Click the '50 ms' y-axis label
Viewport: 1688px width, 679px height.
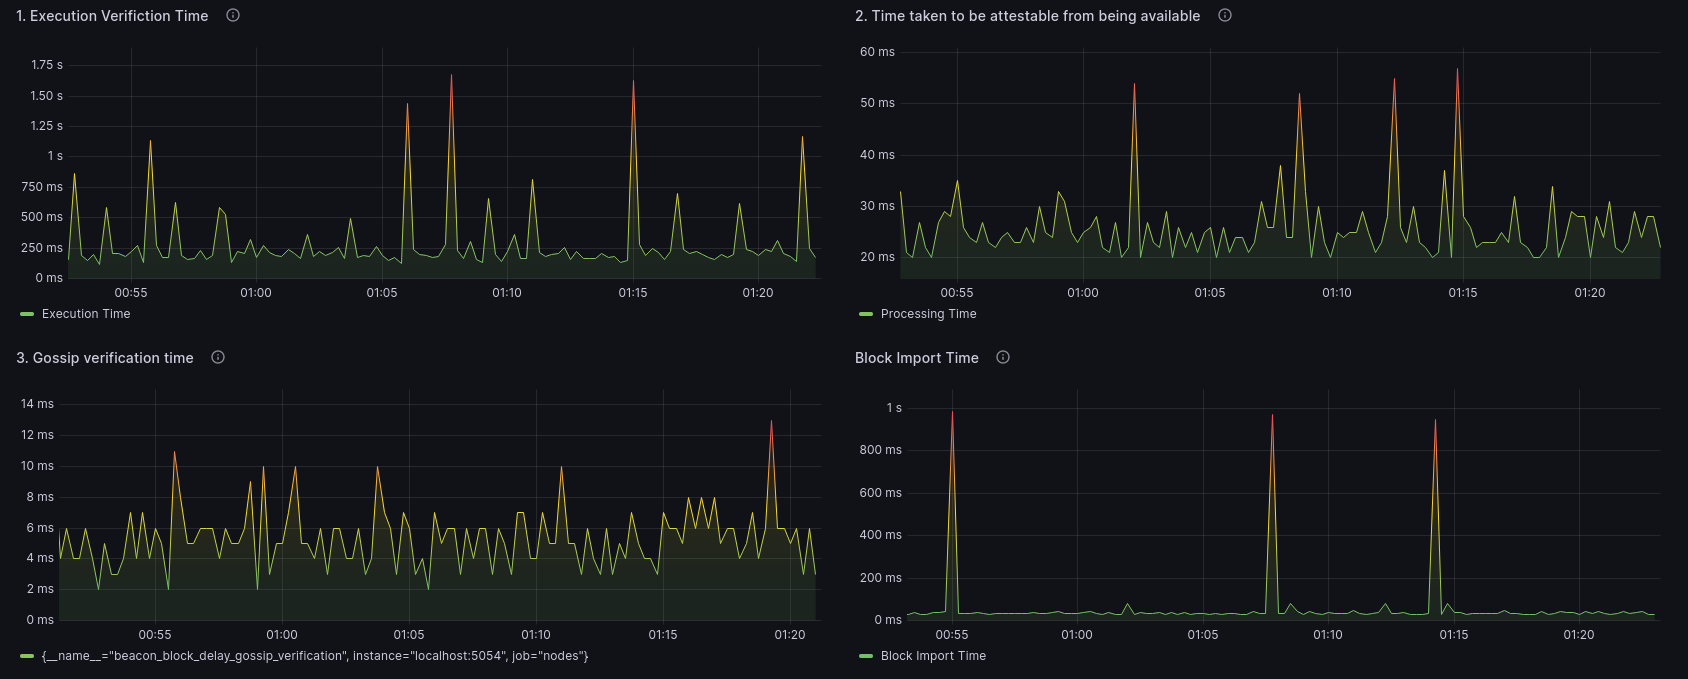(878, 103)
